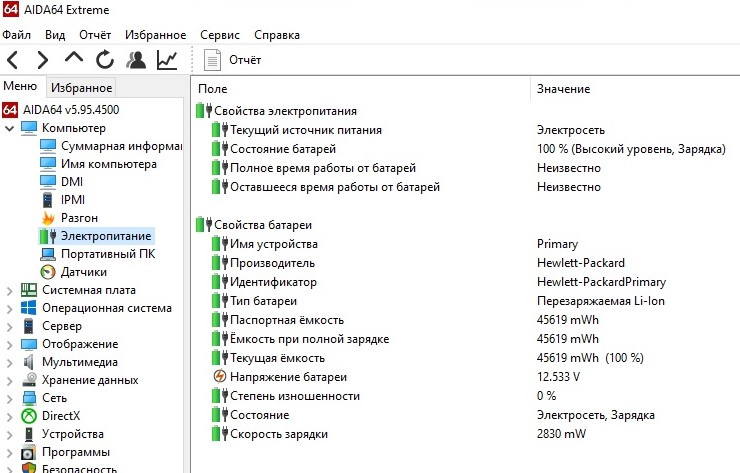Open the Справка menu
740x473 pixels.
point(277,35)
